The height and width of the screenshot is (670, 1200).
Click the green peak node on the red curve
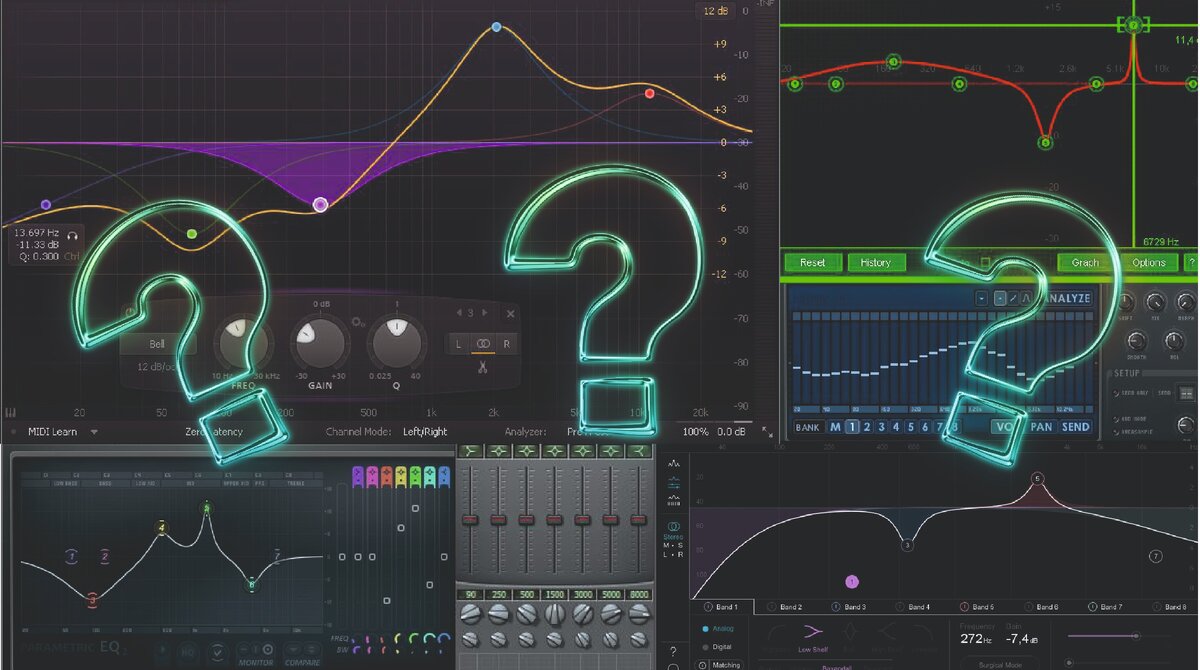(x=1133, y=25)
